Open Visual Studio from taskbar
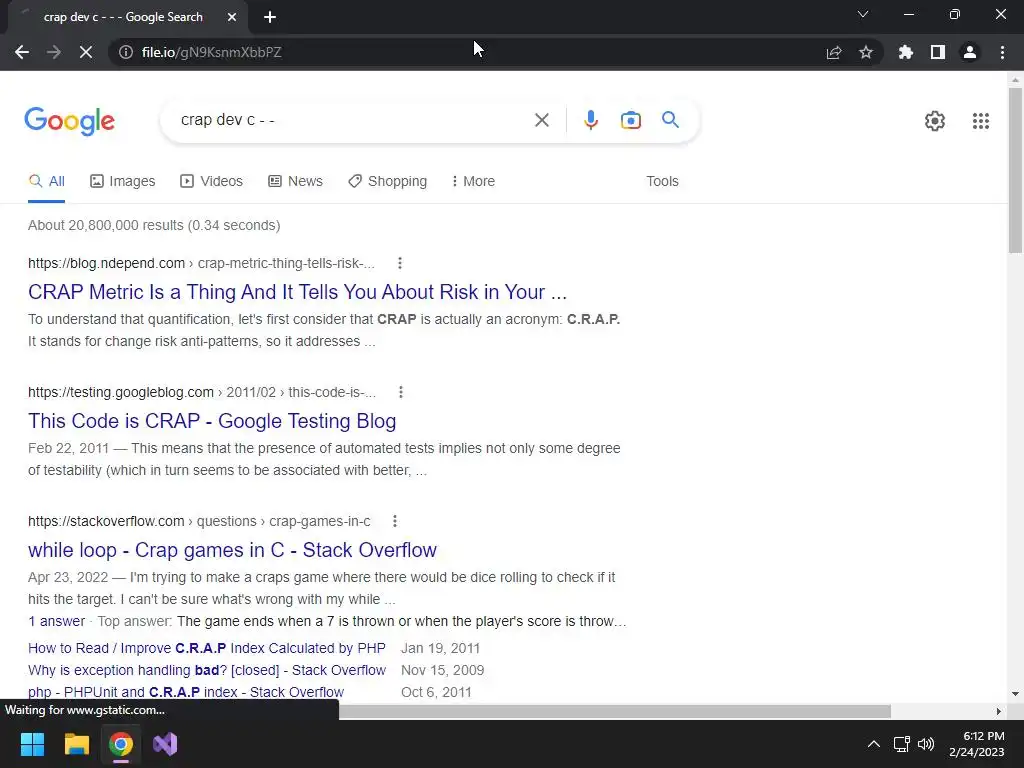Screen dimensions: 1024x768 (x=165, y=744)
